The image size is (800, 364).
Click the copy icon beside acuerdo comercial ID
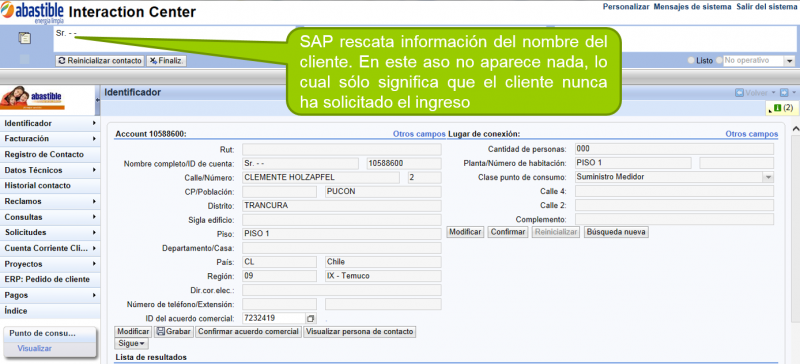coord(311,318)
